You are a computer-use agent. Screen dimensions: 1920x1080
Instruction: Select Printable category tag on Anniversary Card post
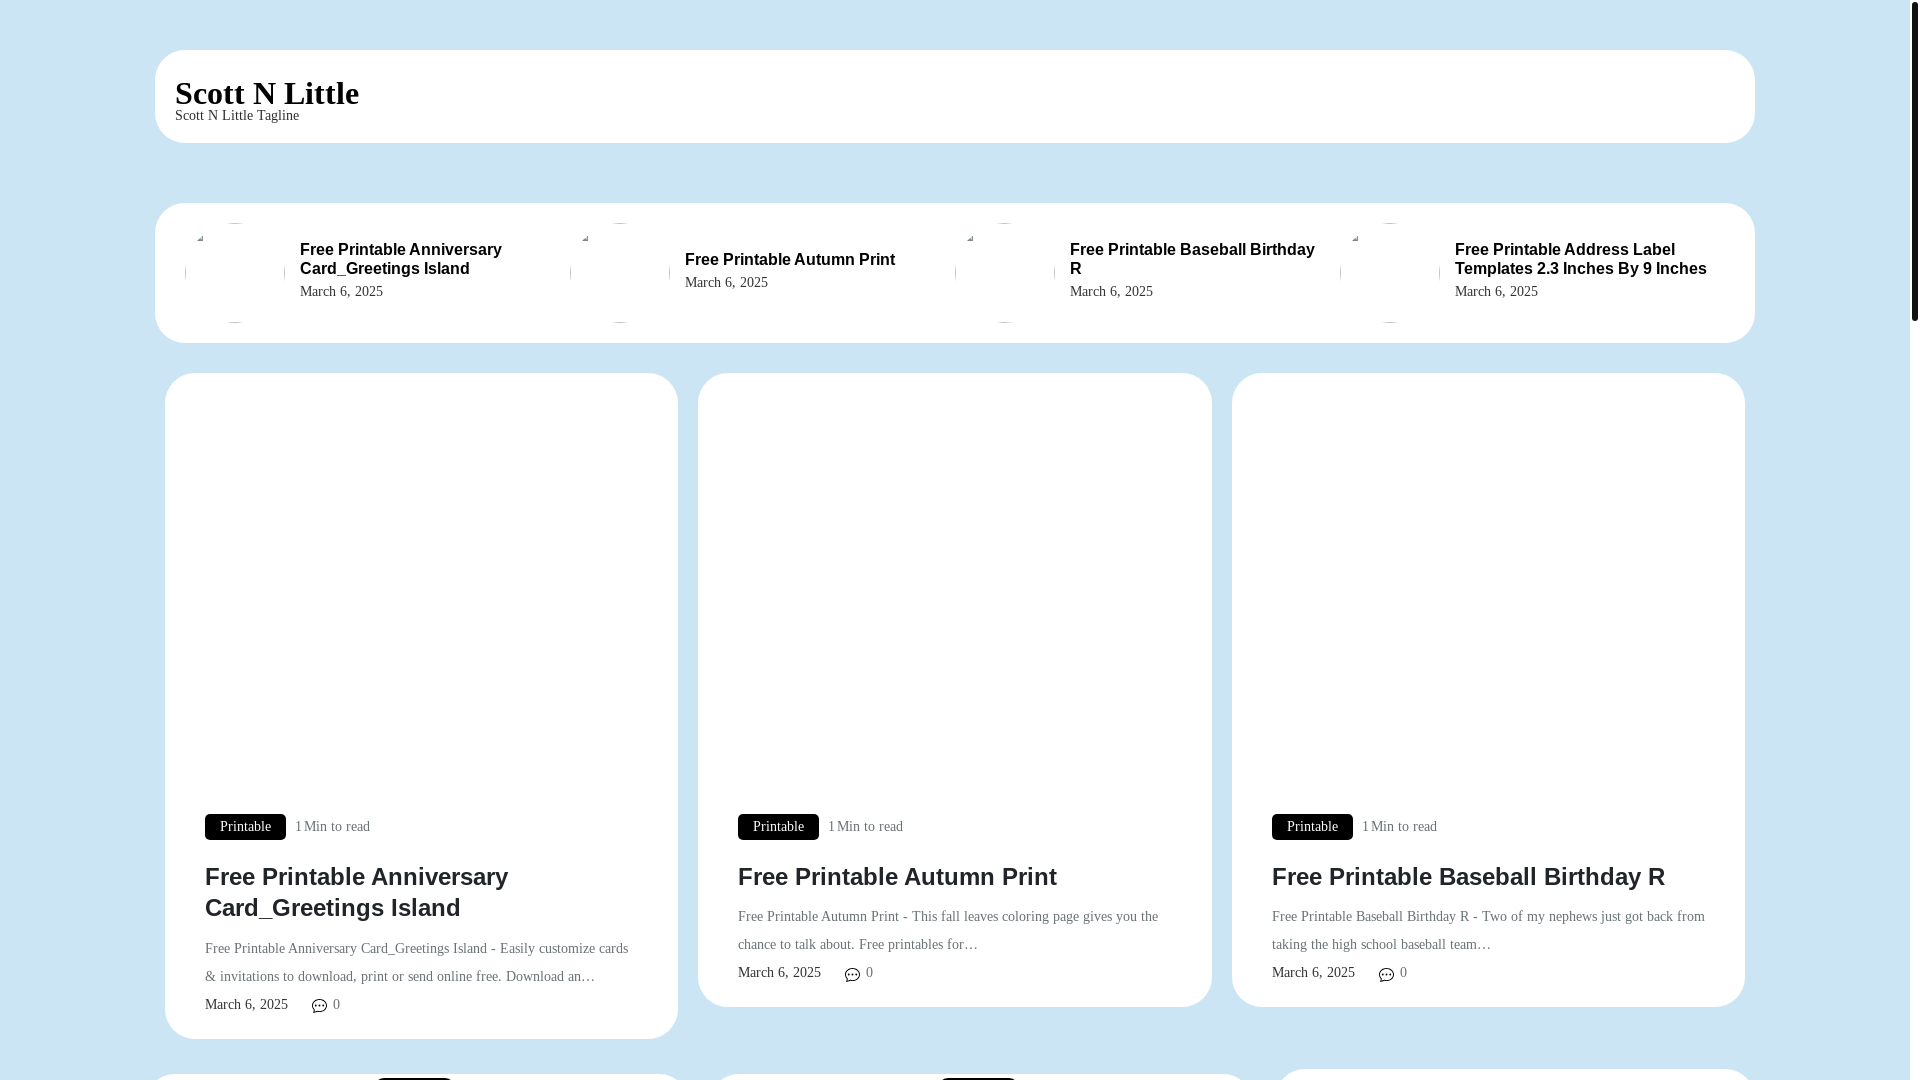(x=245, y=827)
